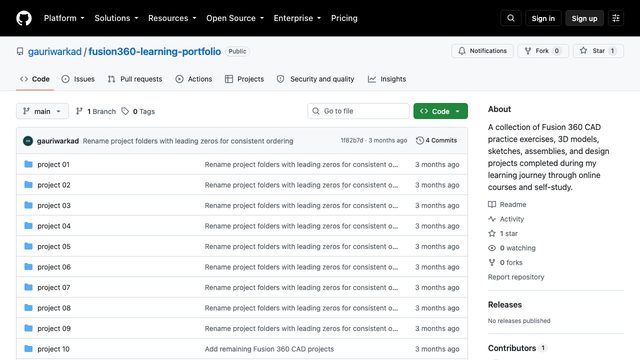Expand the Solutions menu
The height and width of the screenshot is (360, 640).
point(116,18)
